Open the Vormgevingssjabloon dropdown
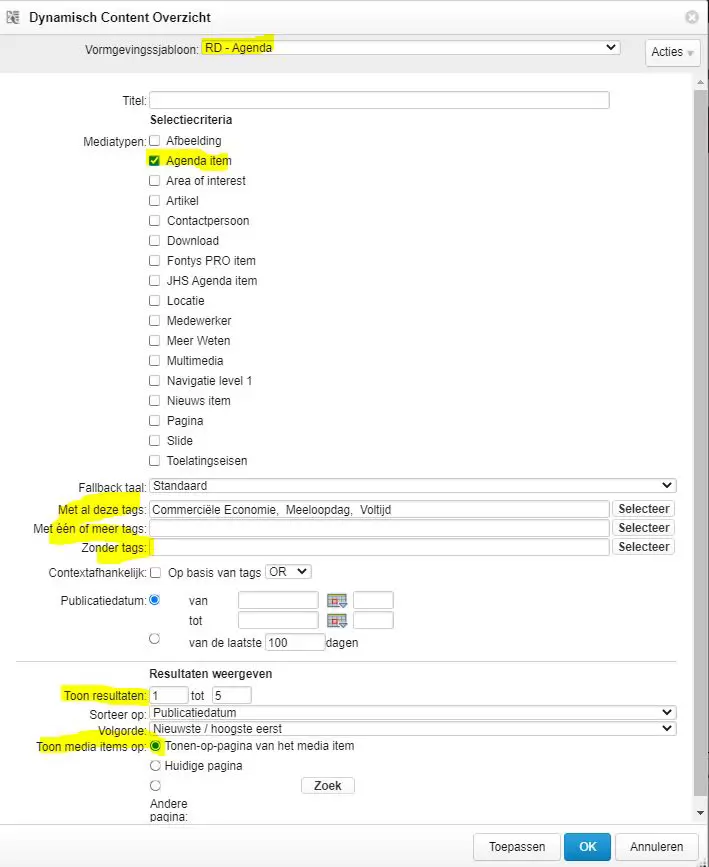Screen dimensions: 709x867 coord(410,47)
